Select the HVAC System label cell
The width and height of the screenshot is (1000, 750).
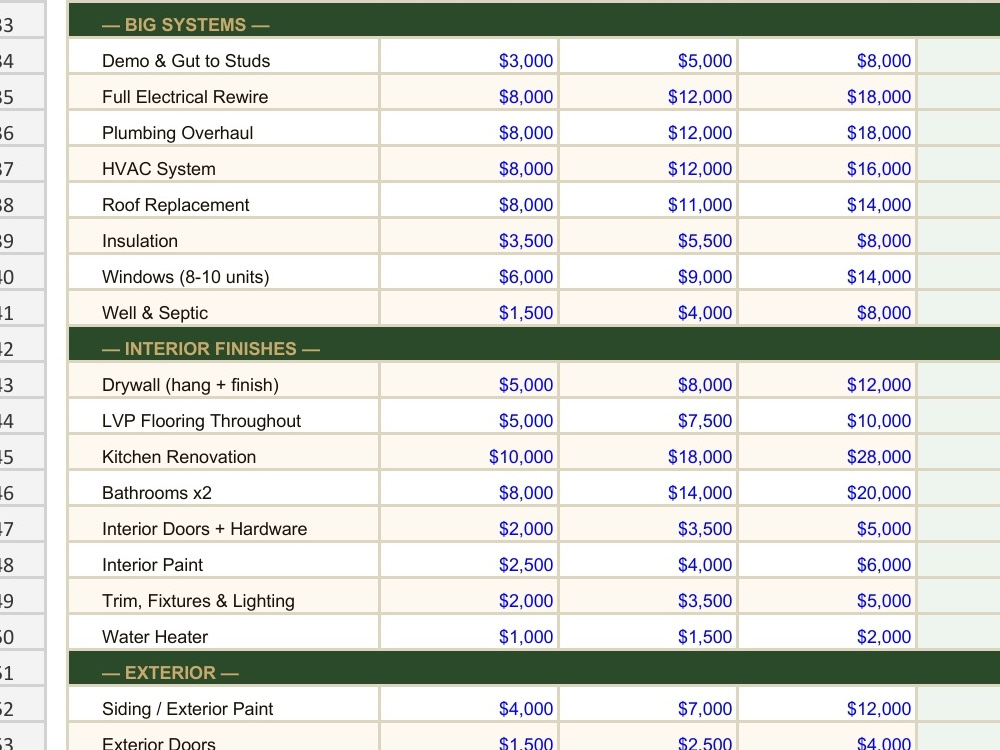tap(224, 165)
